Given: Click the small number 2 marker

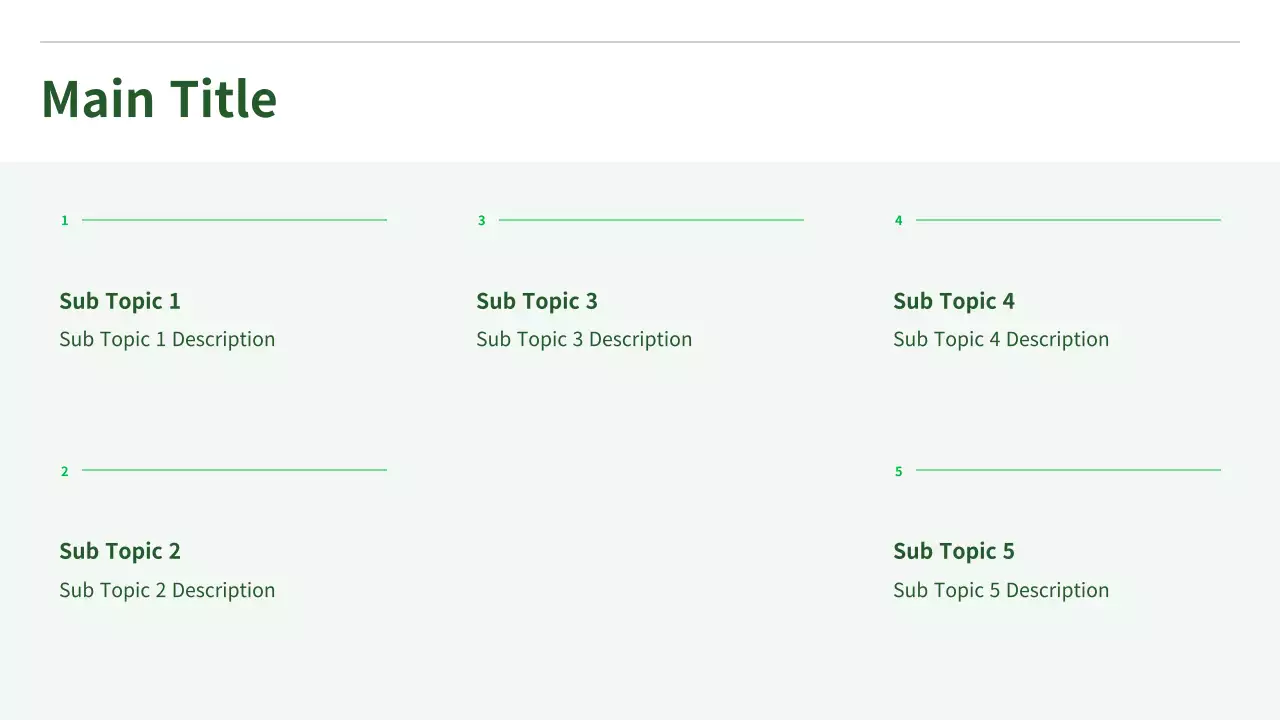Looking at the screenshot, I should [65, 472].
